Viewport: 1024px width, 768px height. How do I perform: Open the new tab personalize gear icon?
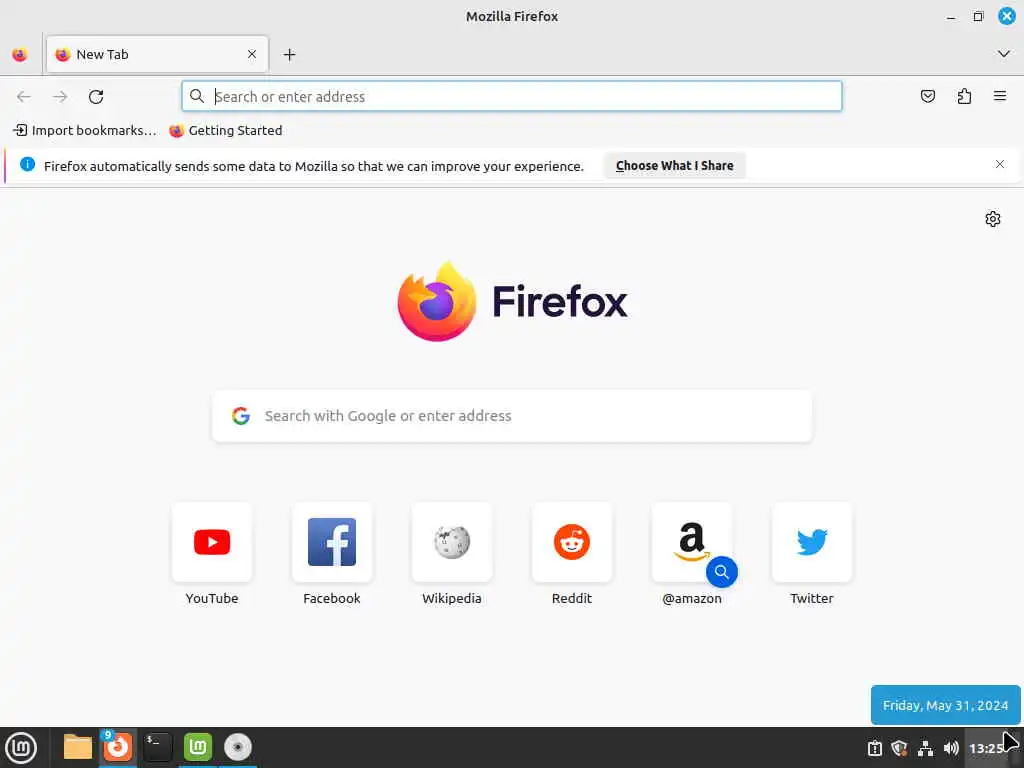coord(993,219)
